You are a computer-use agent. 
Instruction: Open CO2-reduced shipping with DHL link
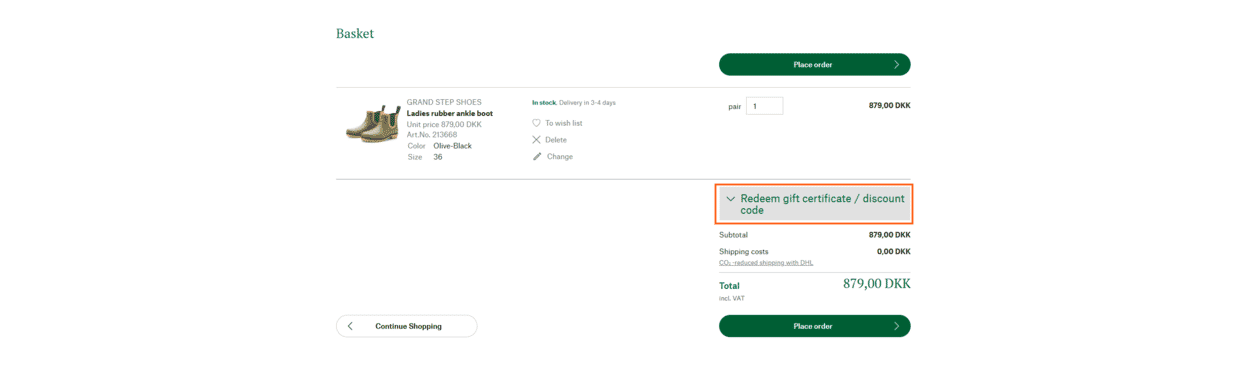pos(766,263)
